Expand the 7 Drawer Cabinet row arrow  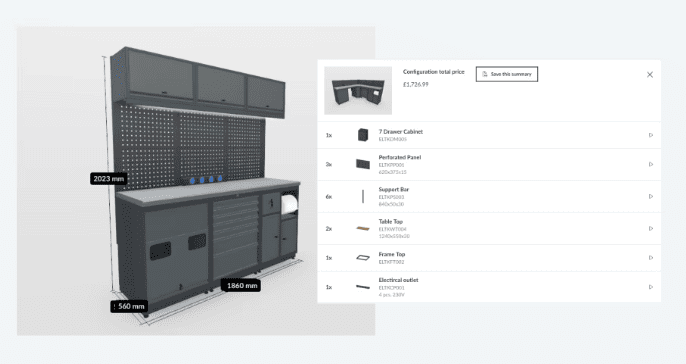point(651,135)
